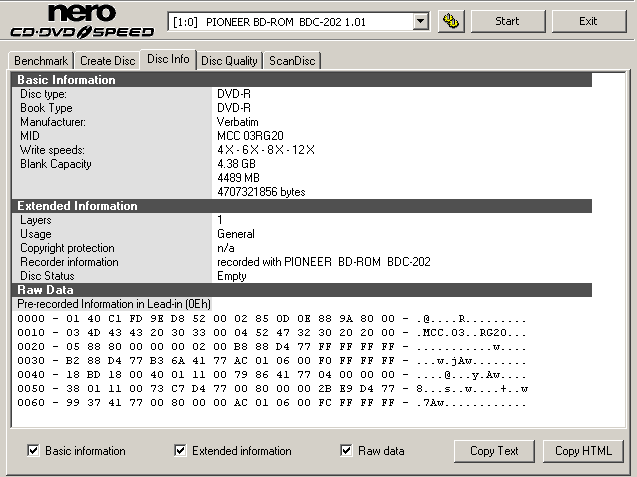Switch to the Benchmark tab
The height and width of the screenshot is (477, 637).
(x=42, y=61)
